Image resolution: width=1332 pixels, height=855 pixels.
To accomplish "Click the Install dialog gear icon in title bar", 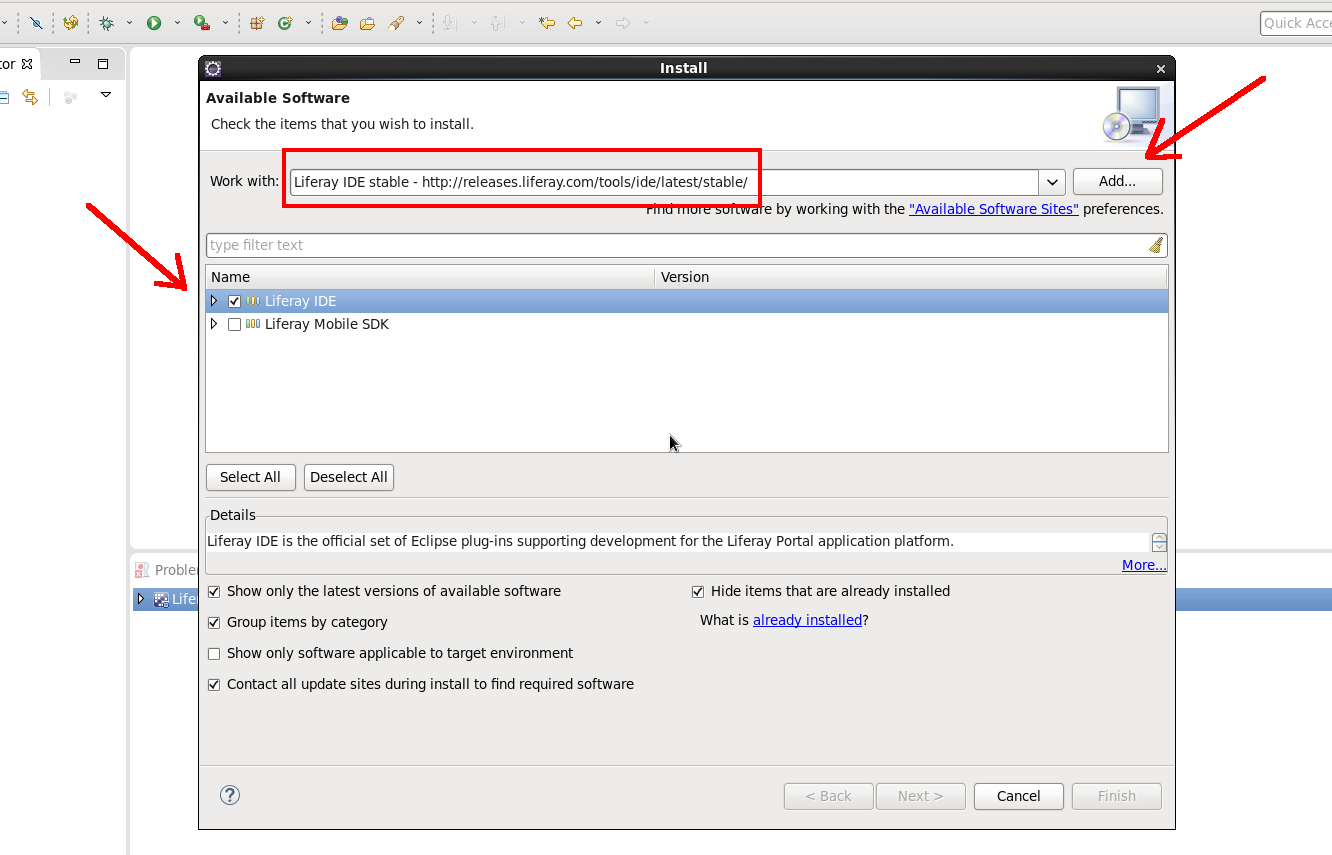I will click(x=213, y=68).
